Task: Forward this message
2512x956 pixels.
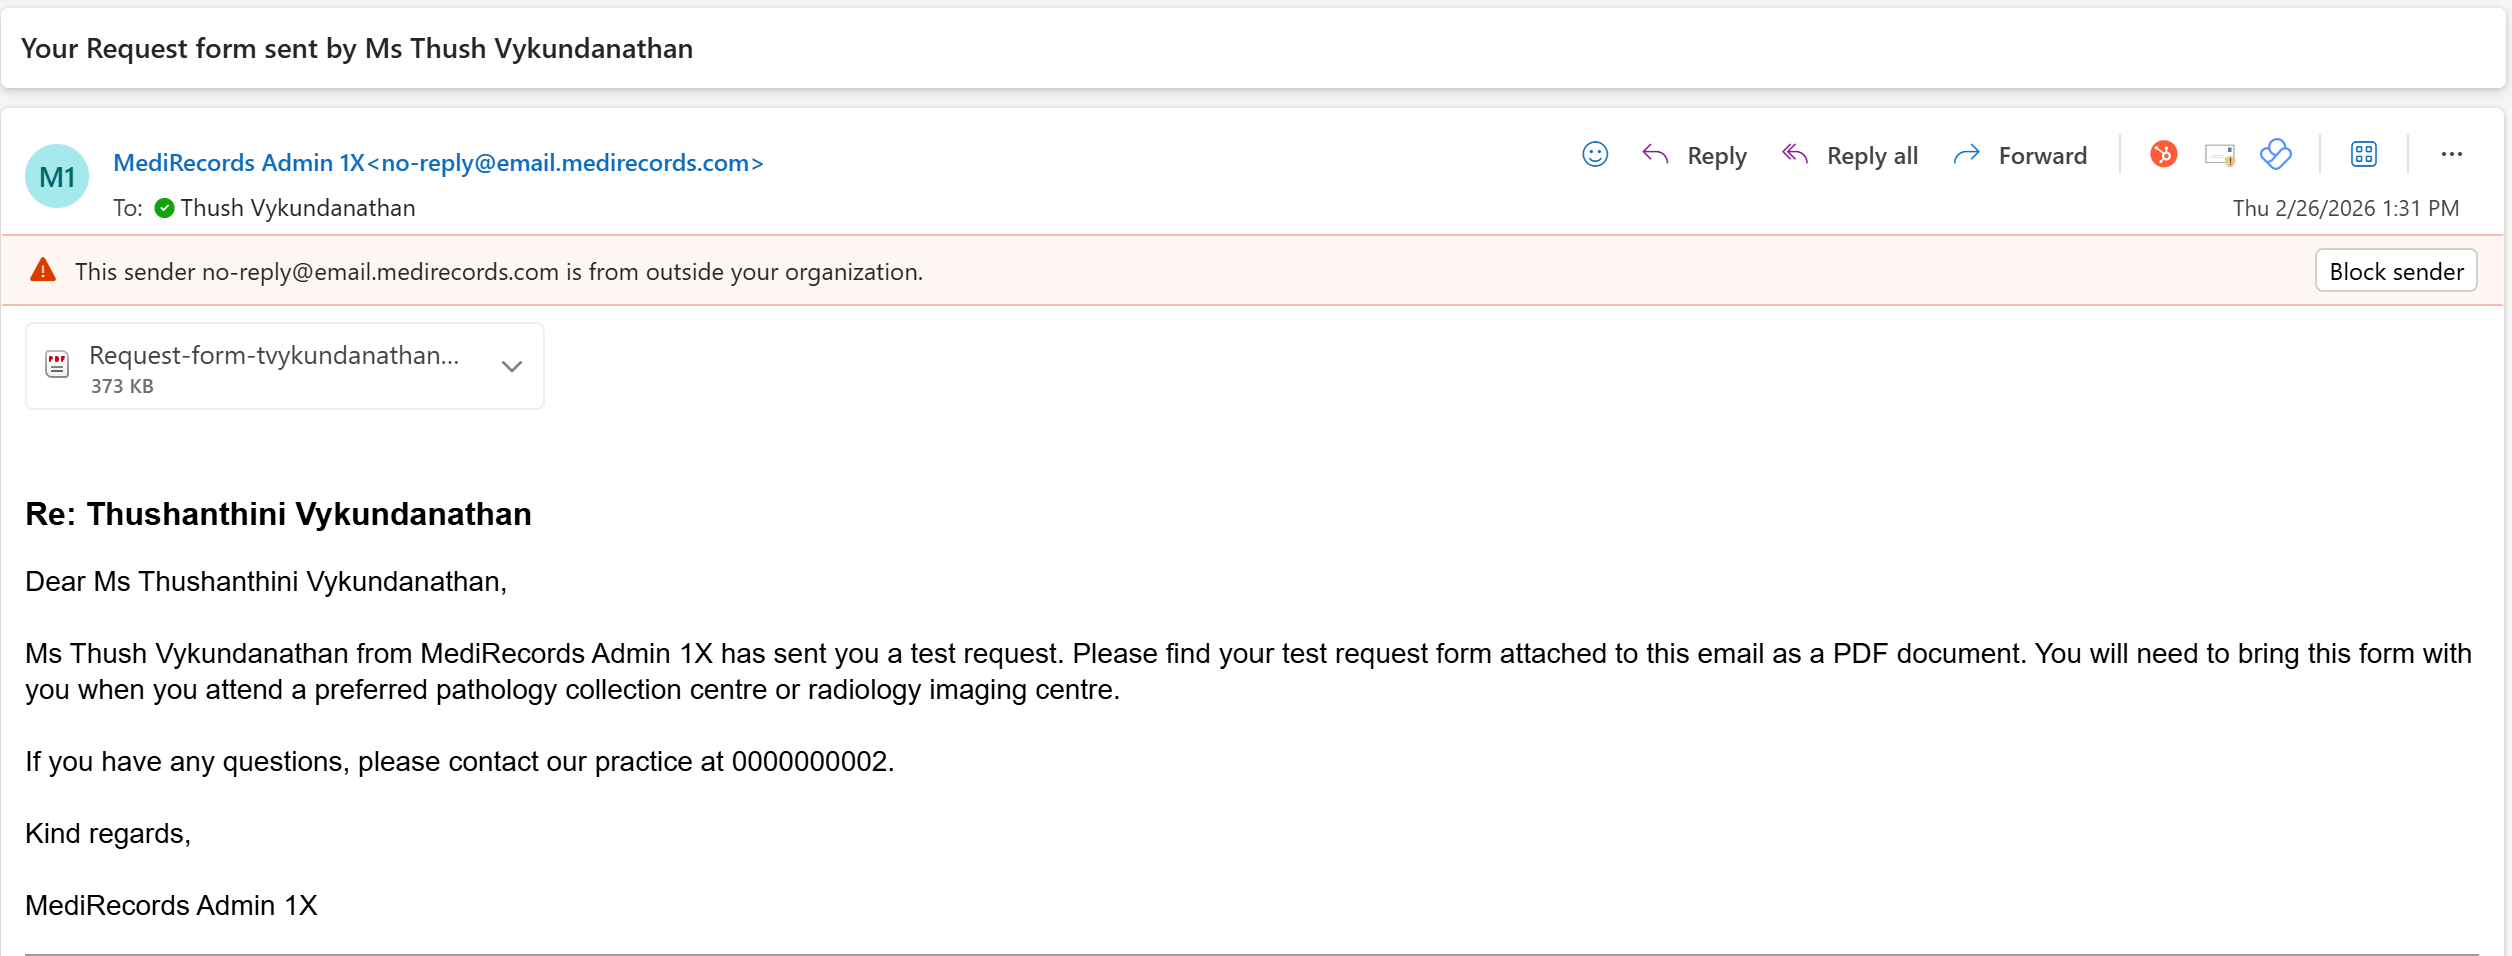Action: tap(2019, 156)
